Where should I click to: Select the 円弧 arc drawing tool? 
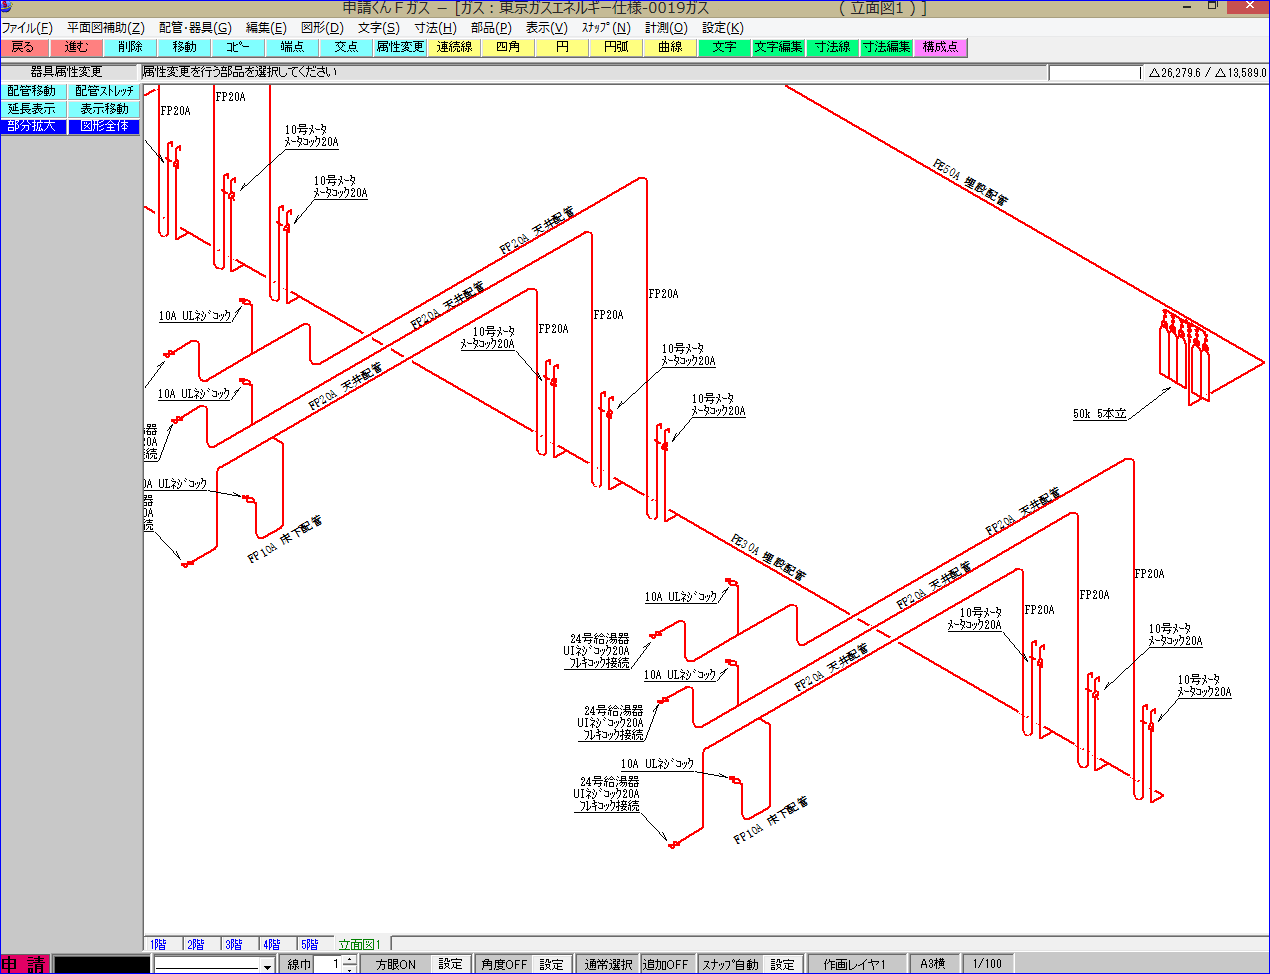616,47
